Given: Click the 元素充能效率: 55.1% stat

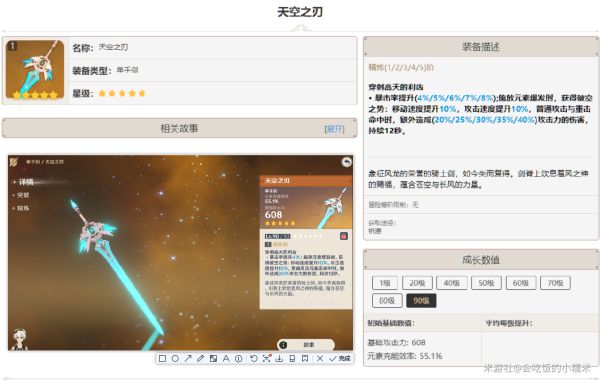Looking at the screenshot, I should 405,356.
